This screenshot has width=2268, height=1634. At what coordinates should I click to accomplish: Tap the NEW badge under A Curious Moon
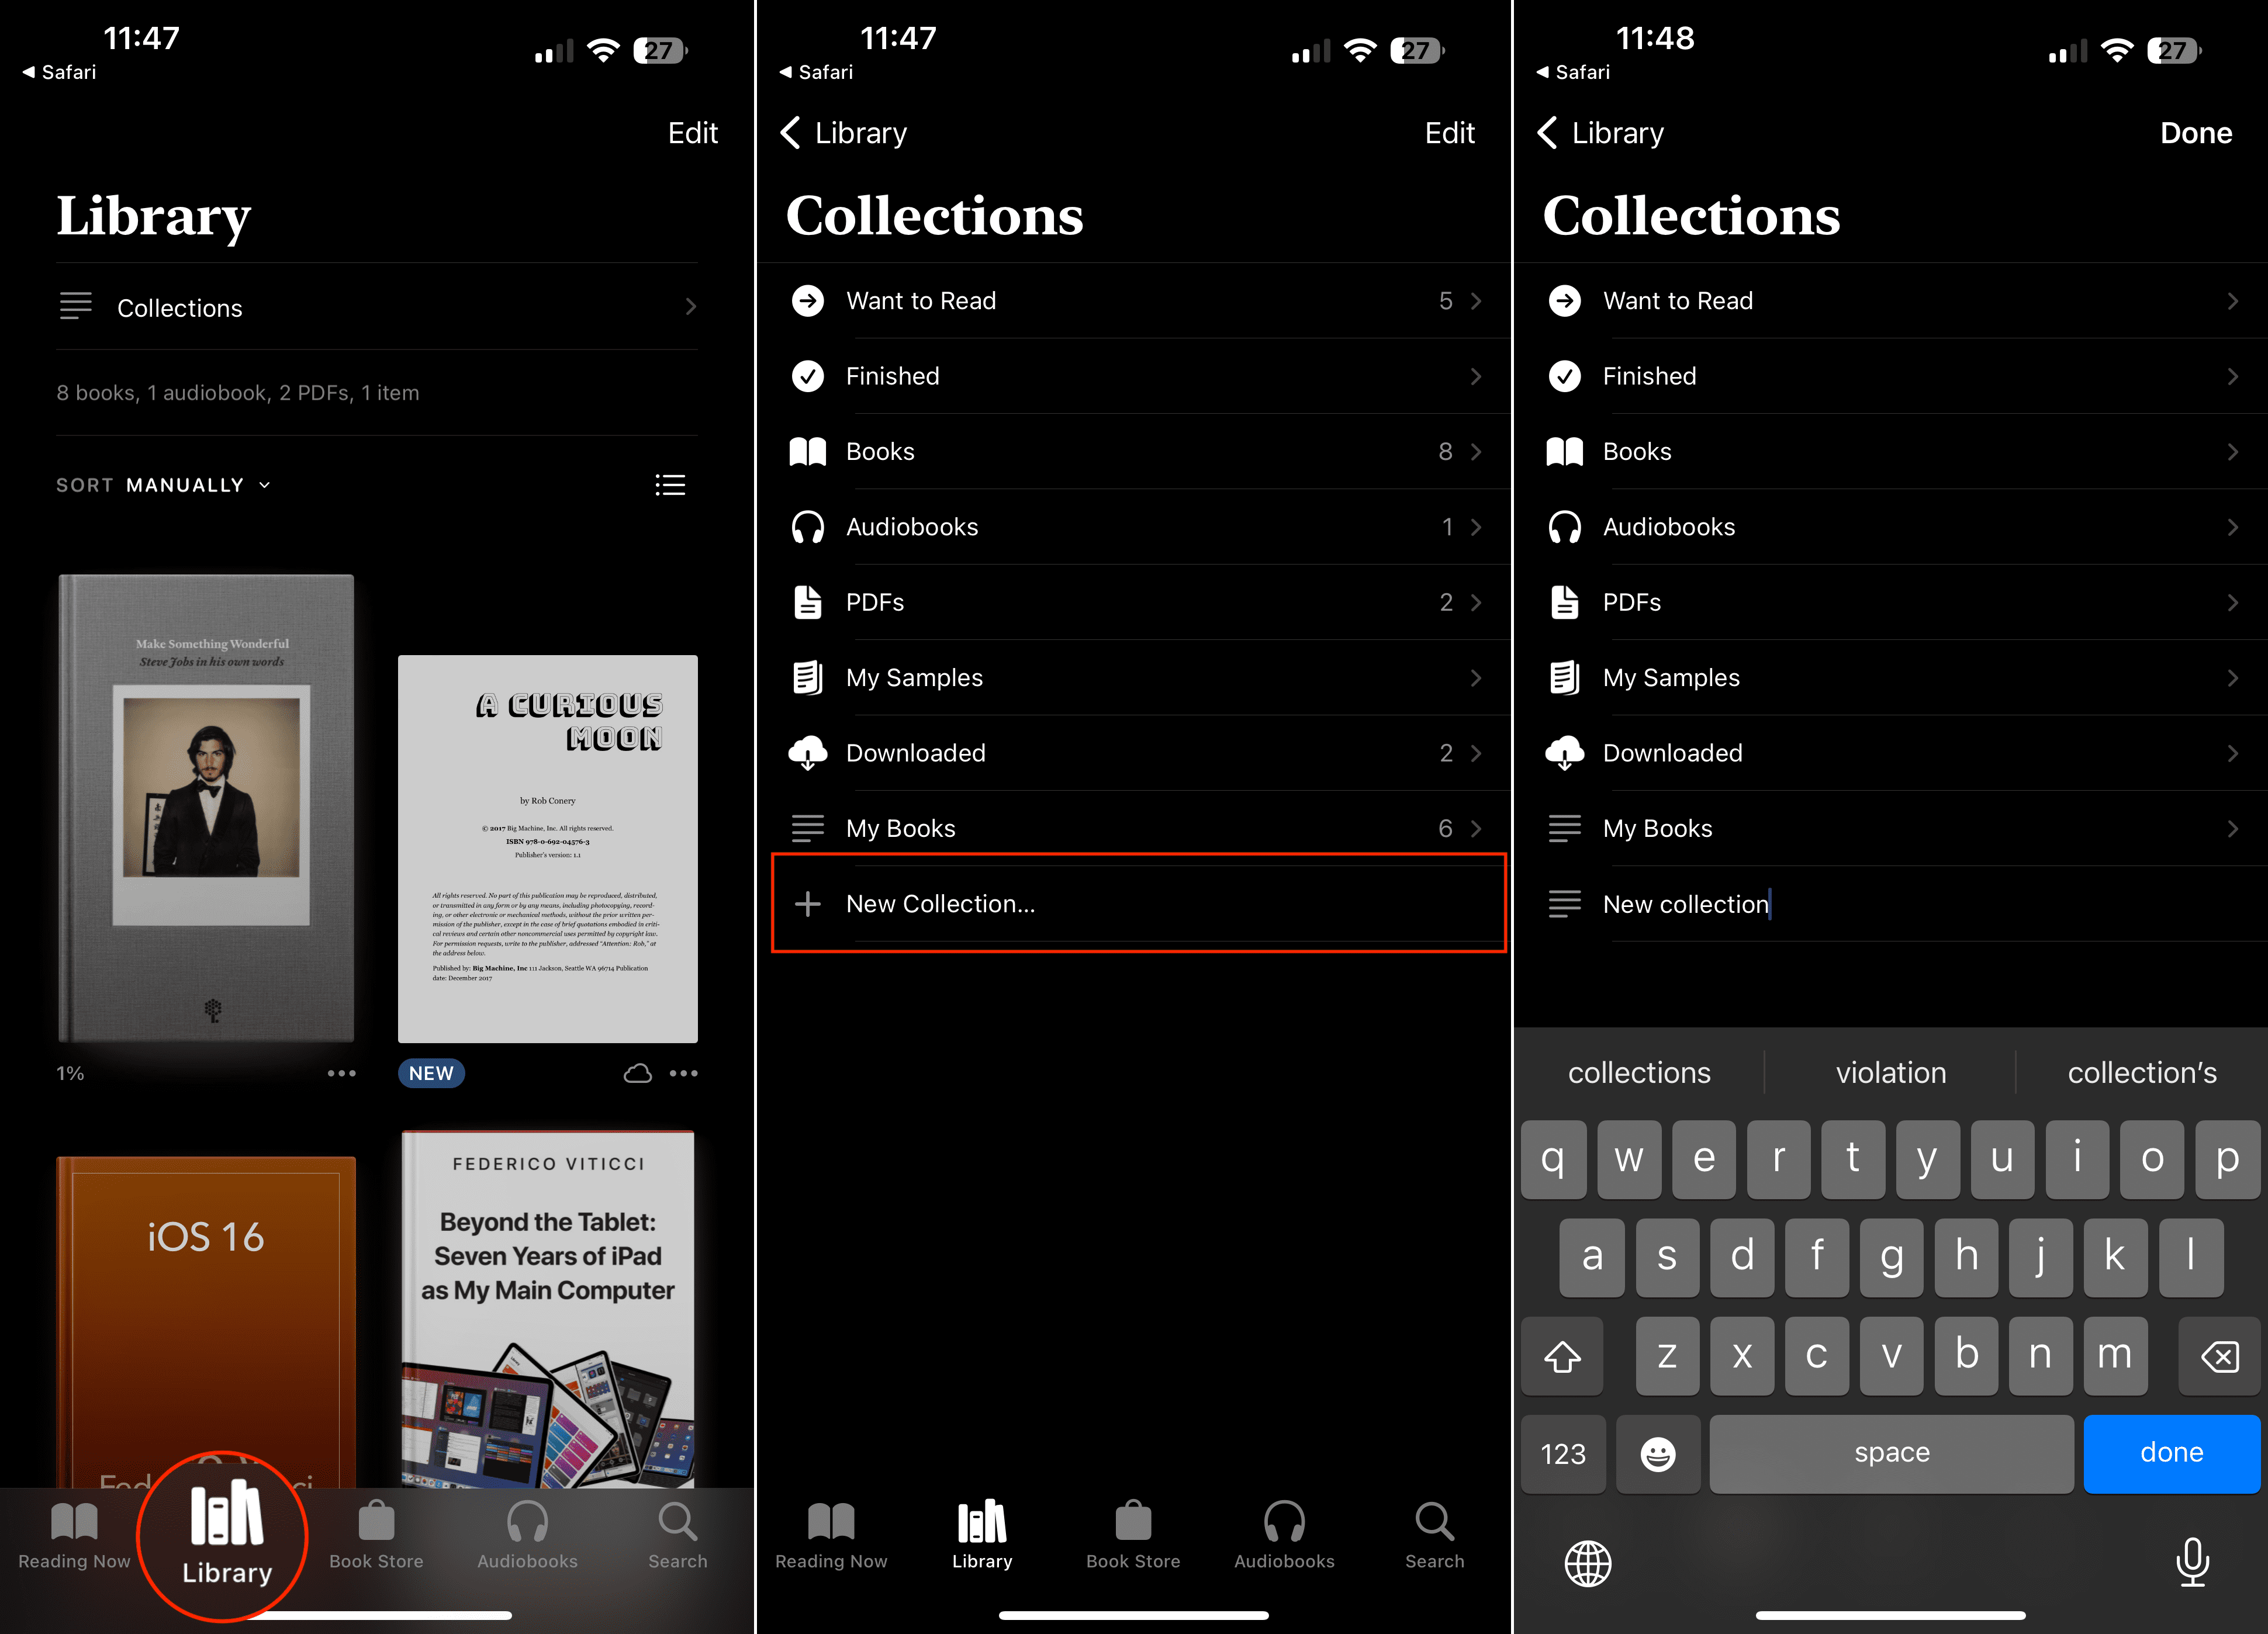(x=431, y=1073)
